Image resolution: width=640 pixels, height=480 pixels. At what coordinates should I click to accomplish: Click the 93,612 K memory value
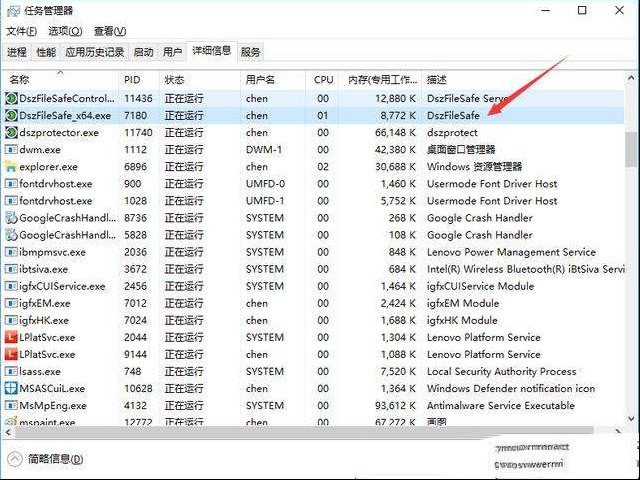coord(395,406)
